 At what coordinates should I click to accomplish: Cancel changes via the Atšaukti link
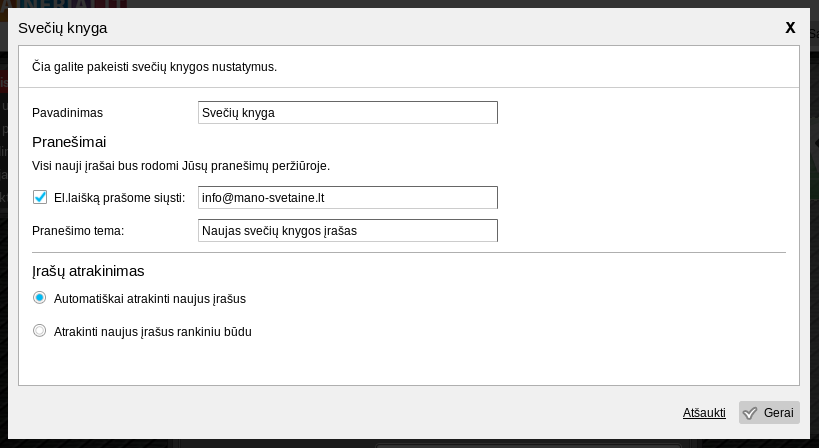point(704,413)
